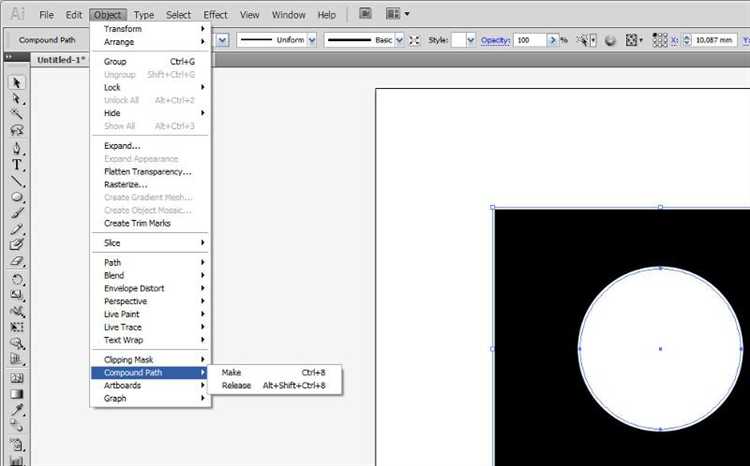
Task: Choose Rasterize... menu item
Action: [151, 185]
